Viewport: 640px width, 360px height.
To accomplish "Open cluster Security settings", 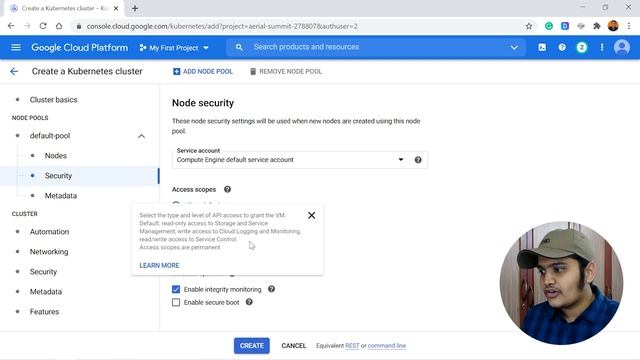I will (43, 271).
